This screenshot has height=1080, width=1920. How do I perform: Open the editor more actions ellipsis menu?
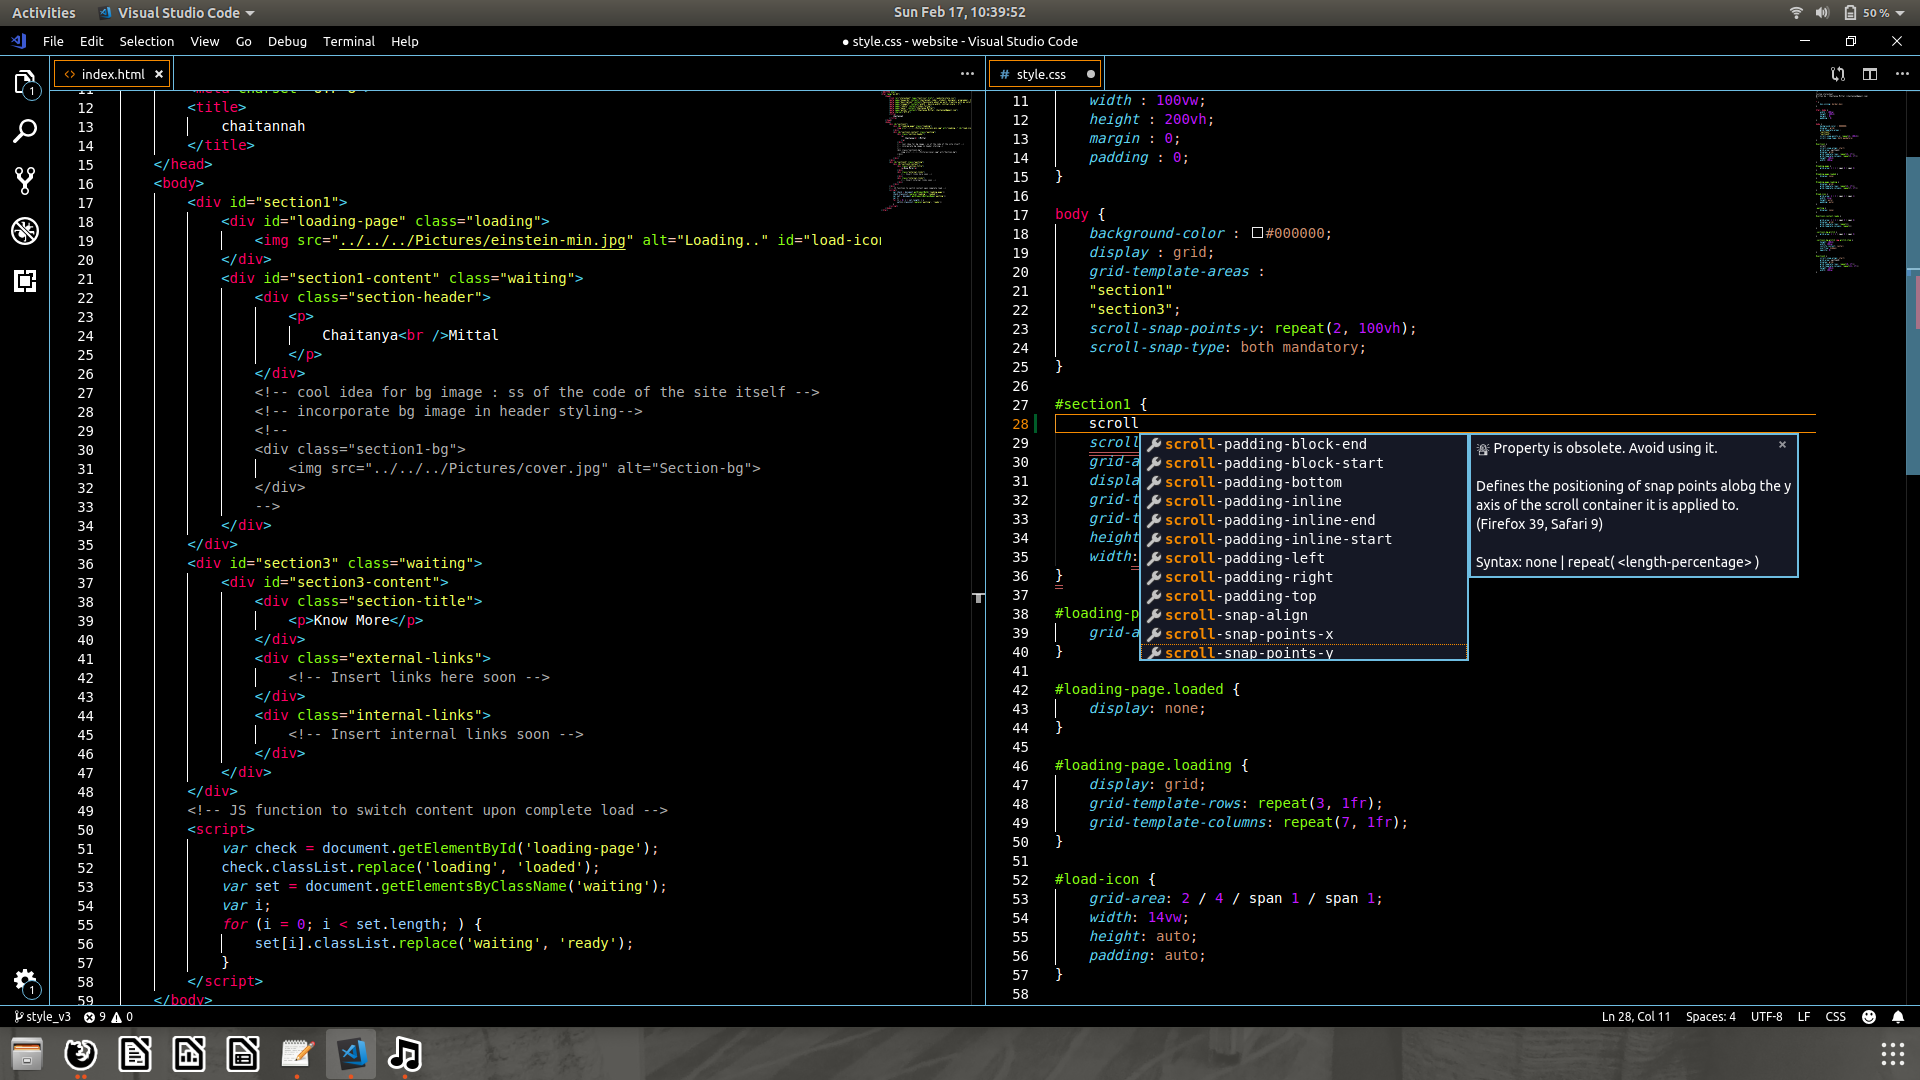click(1904, 73)
